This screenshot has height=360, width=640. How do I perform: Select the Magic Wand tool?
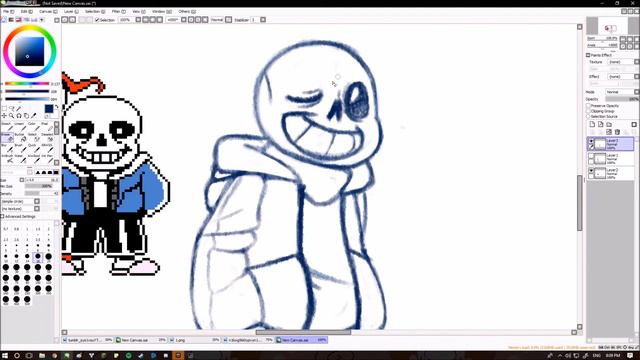pos(19,109)
